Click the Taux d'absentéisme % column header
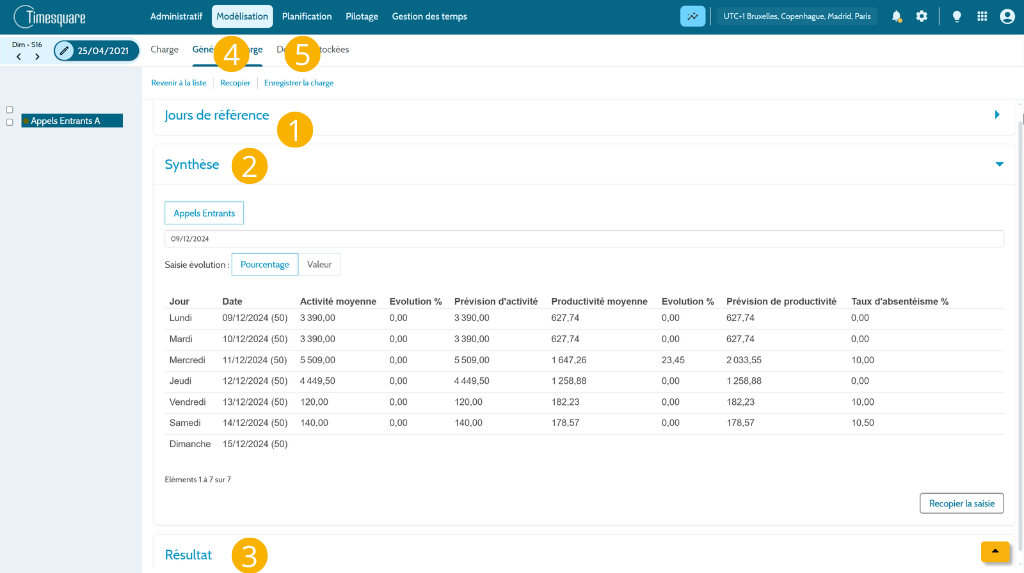The image size is (1024, 573). [x=900, y=301]
